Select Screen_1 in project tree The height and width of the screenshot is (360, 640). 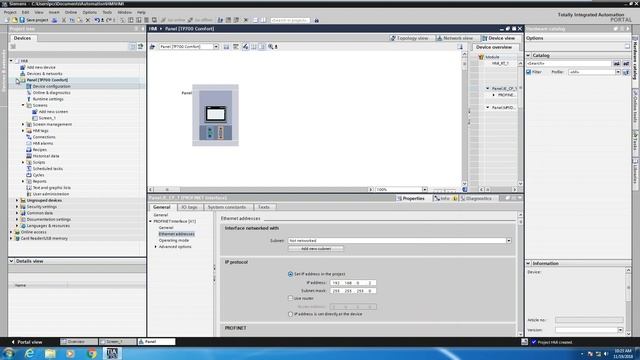pos(47,118)
